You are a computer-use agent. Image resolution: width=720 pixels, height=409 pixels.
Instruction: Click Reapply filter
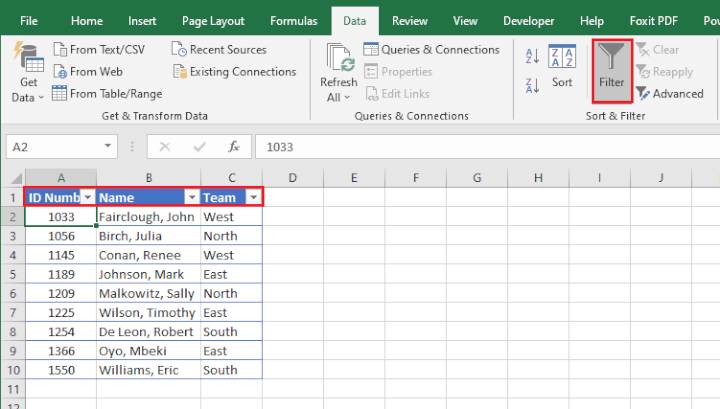pos(664,72)
